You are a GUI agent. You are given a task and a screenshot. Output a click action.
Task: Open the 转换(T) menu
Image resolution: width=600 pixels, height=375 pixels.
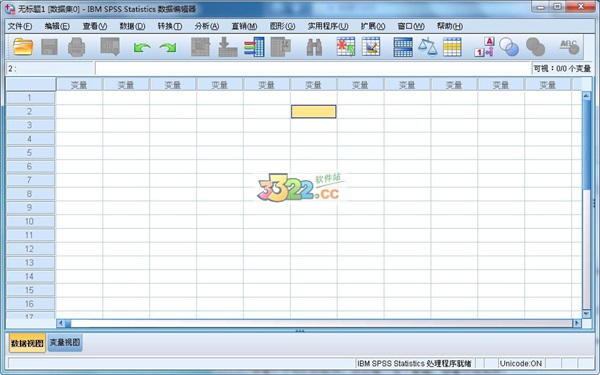click(170, 26)
